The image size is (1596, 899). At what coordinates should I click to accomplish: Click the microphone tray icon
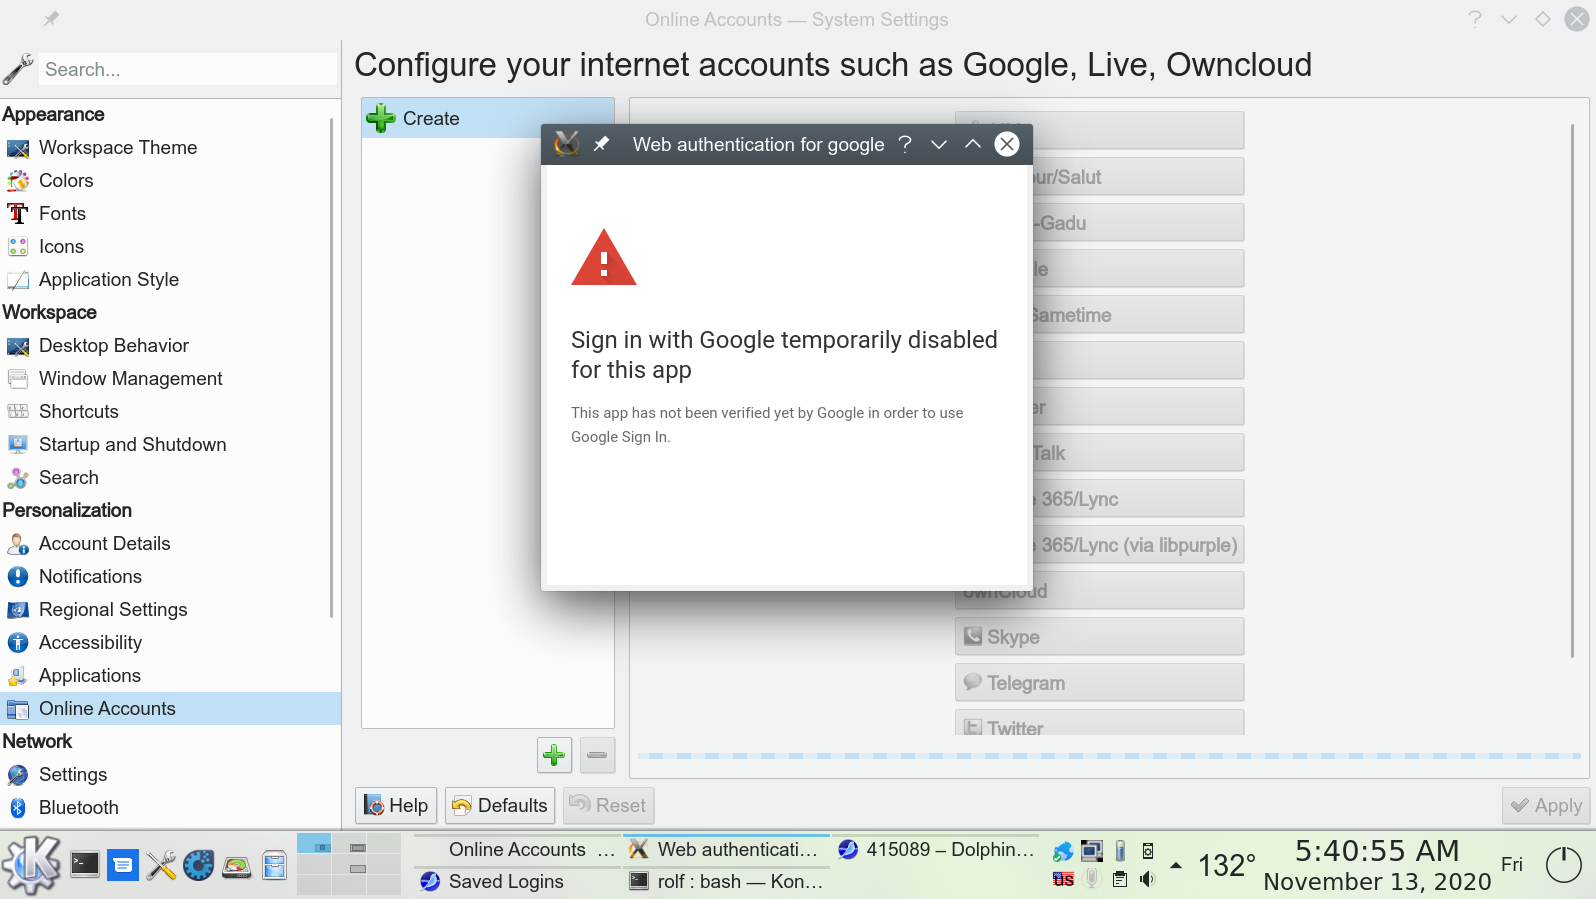(x=1092, y=879)
